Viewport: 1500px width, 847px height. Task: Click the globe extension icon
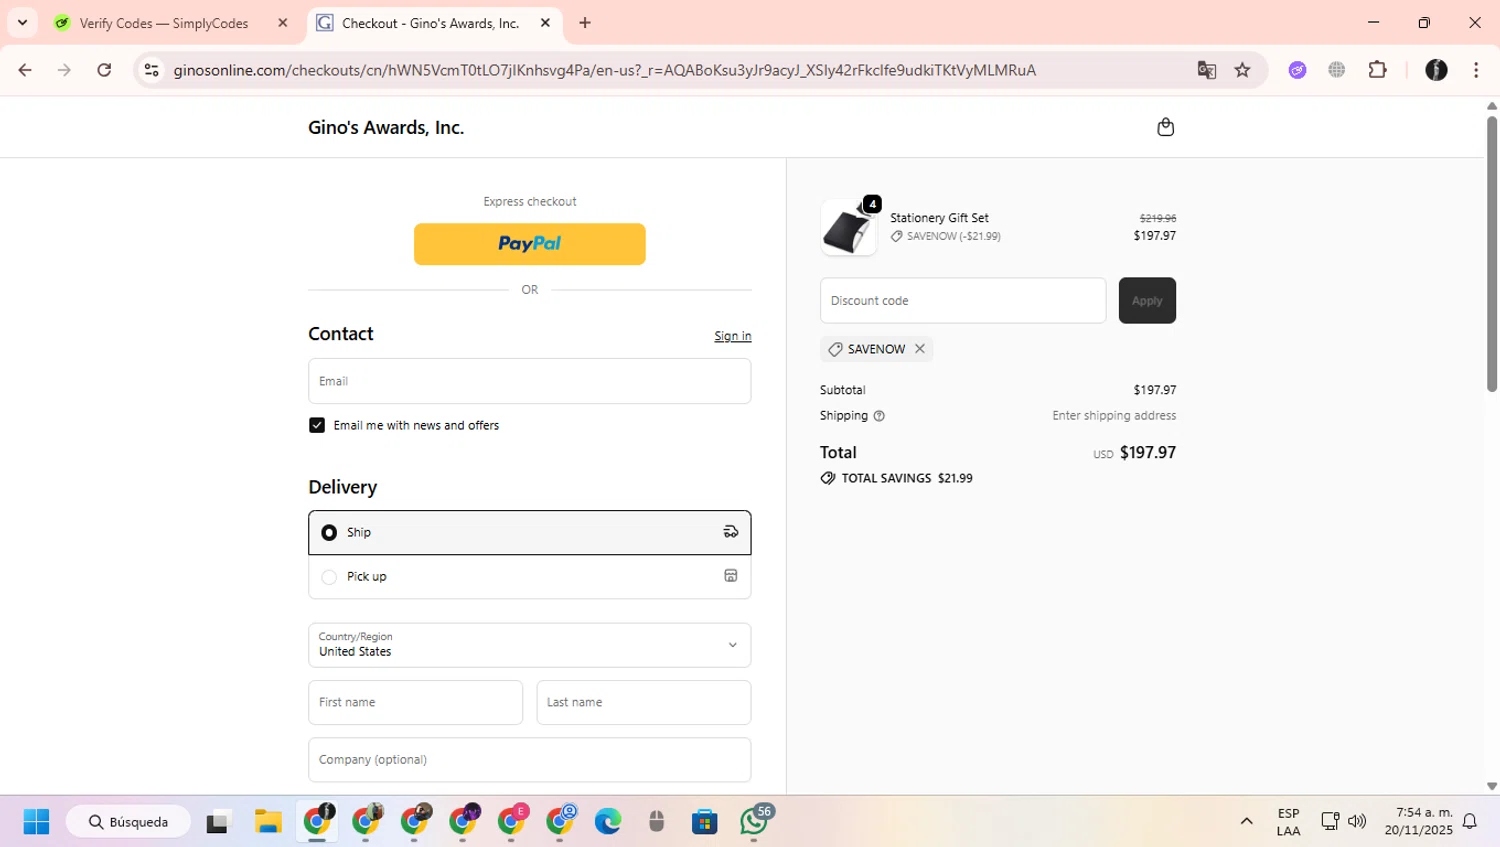click(1337, 70)
